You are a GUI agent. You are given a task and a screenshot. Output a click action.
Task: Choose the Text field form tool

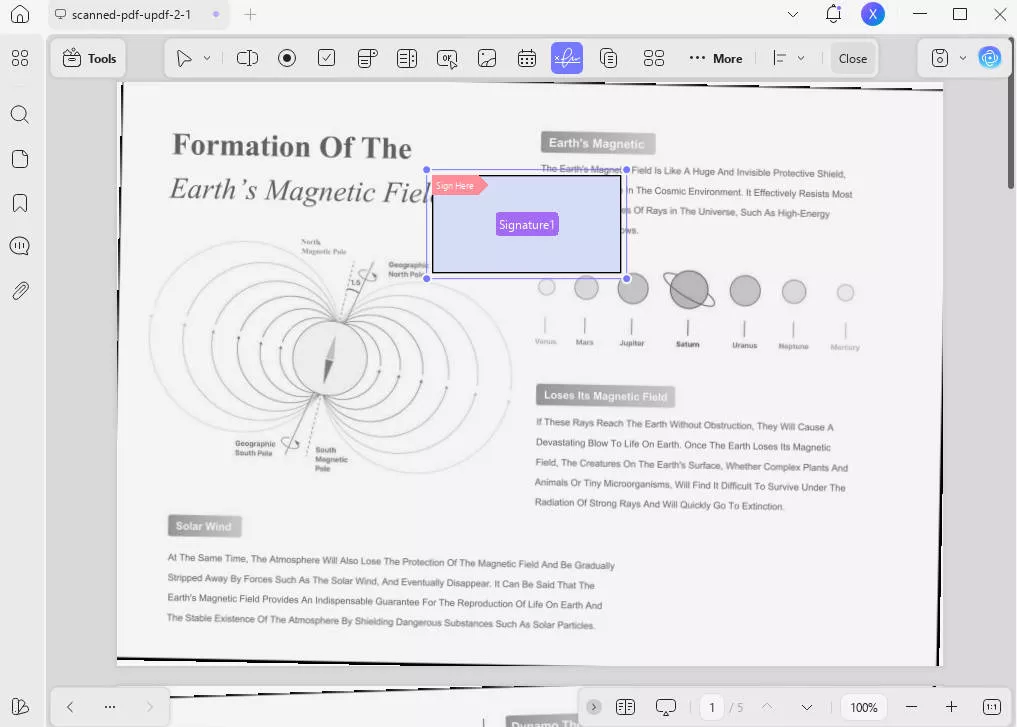(x=247, y=58)
